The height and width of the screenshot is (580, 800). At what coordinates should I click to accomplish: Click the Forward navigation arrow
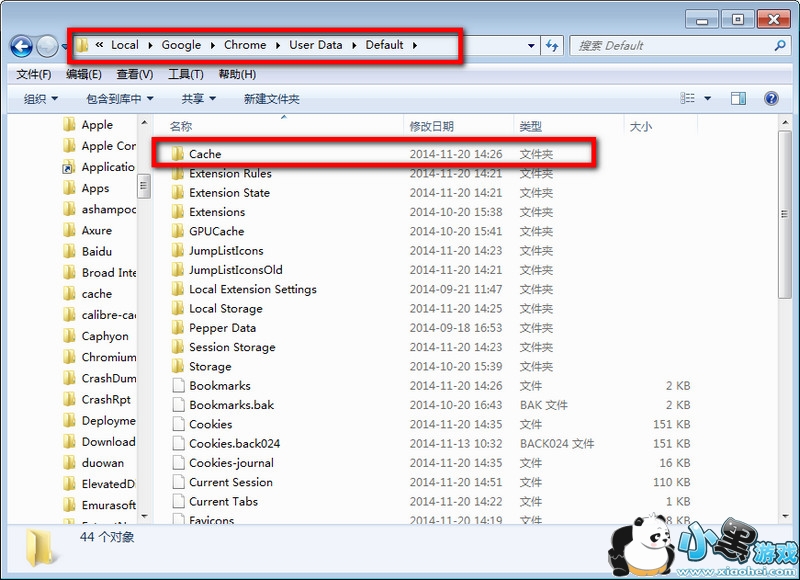[x=47, y=46]
